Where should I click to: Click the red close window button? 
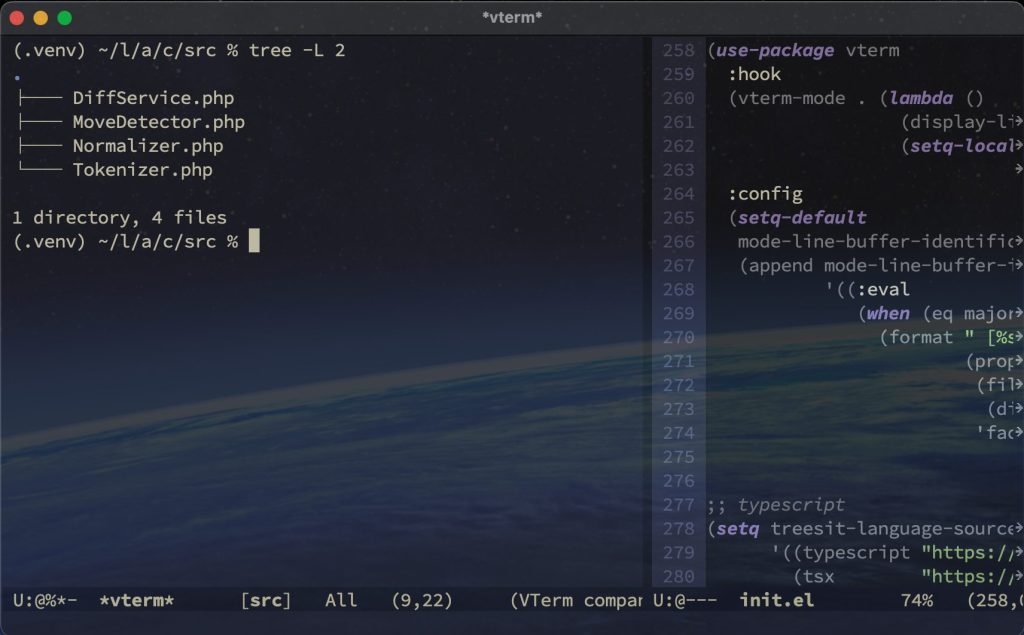tap(17, 18)
